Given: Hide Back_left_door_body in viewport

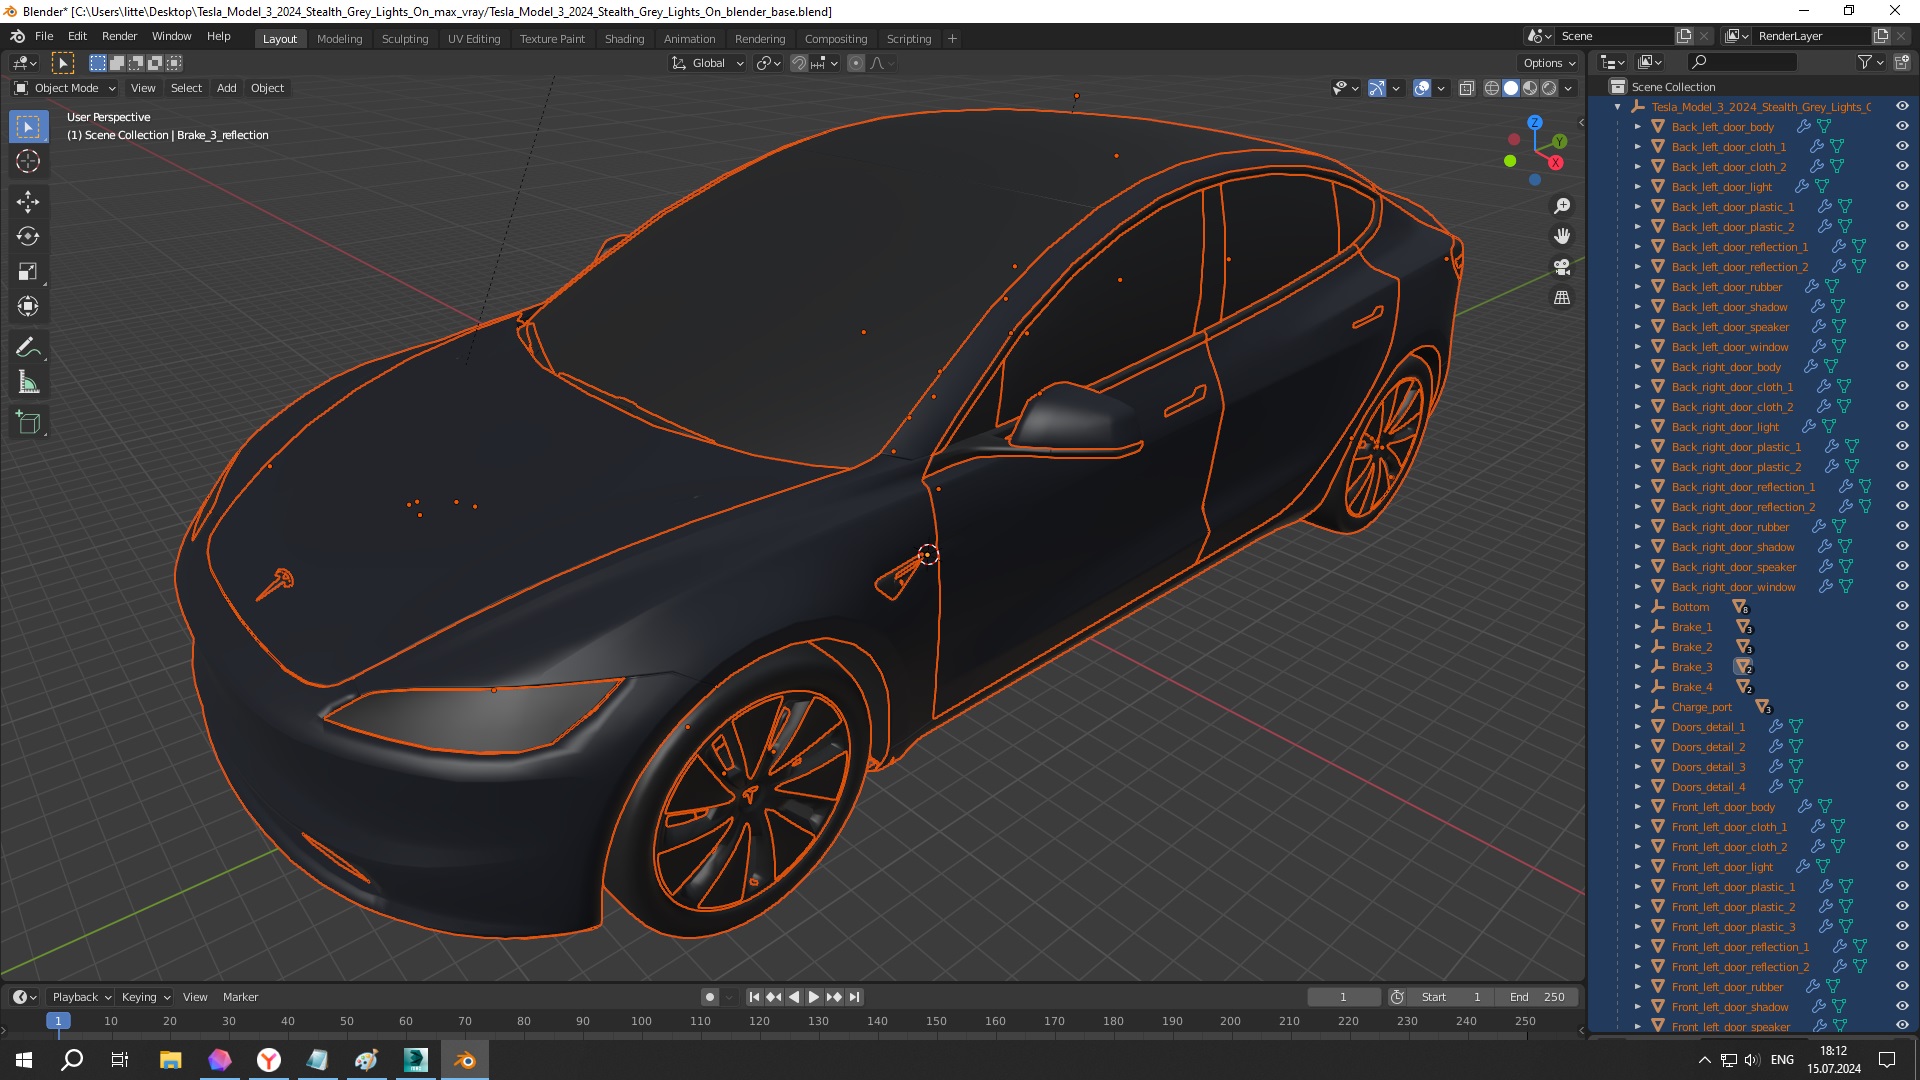Looking at the screenshot, I should (x=1902, y=127).
